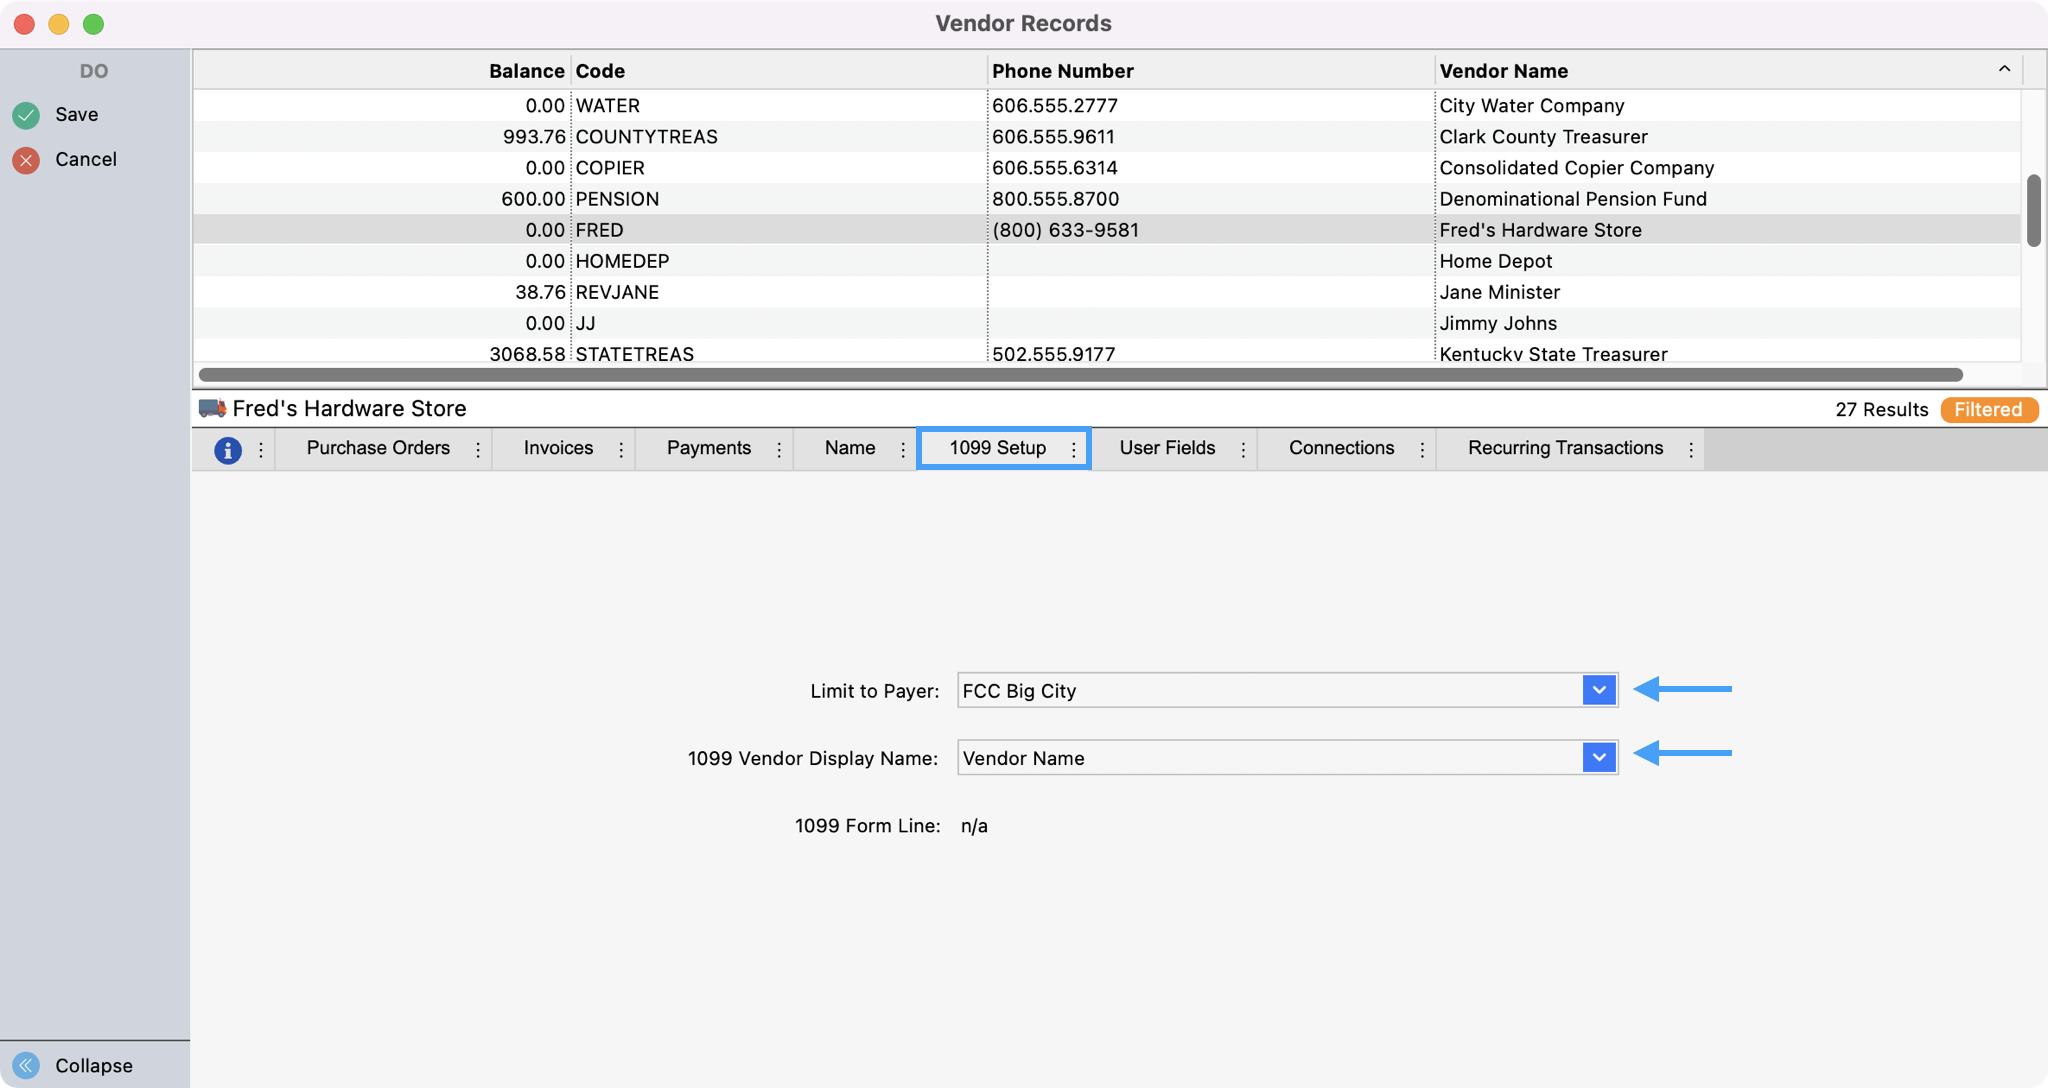Open the blue info icon tab
2048x1088 pixels.
228,450
